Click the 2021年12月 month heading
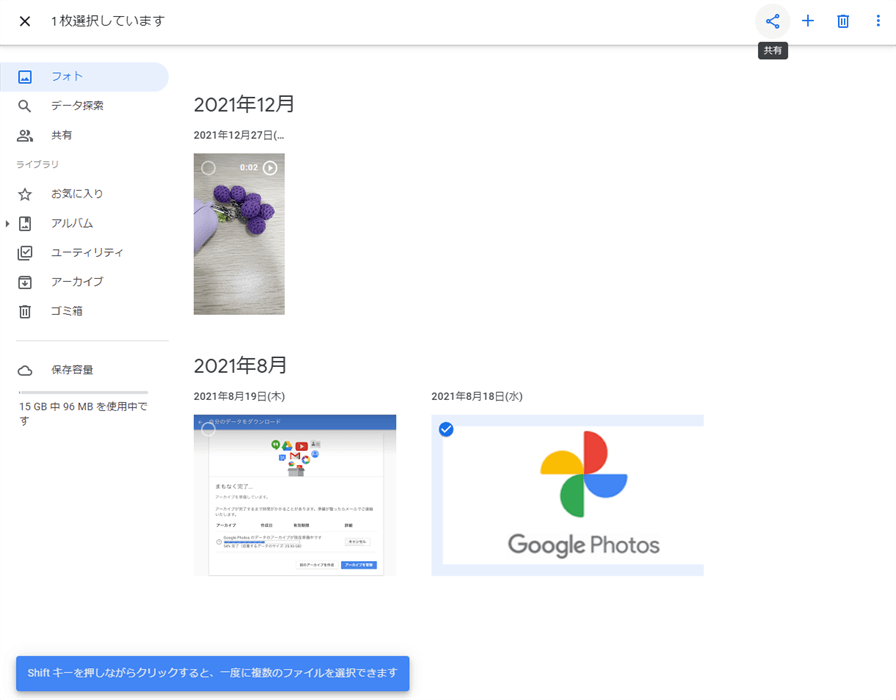 [x=244, y=105]
